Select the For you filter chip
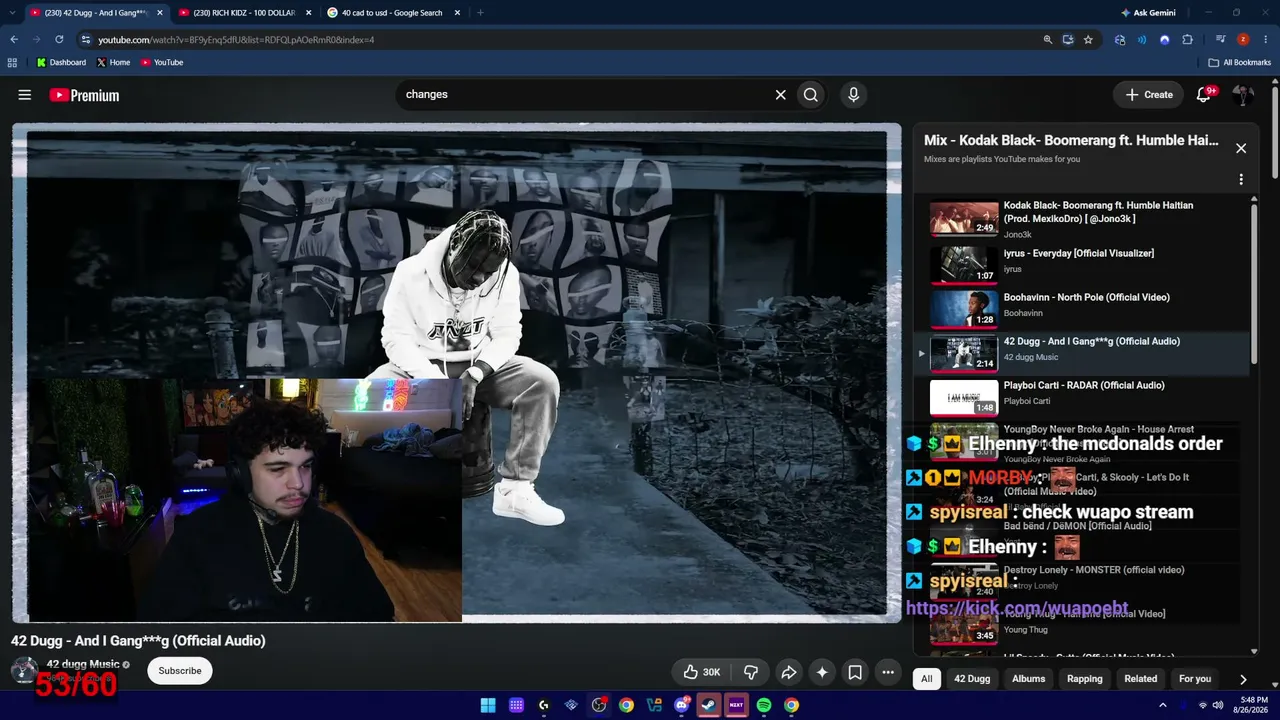1280x720 pixels. [x=1195, y=679]
